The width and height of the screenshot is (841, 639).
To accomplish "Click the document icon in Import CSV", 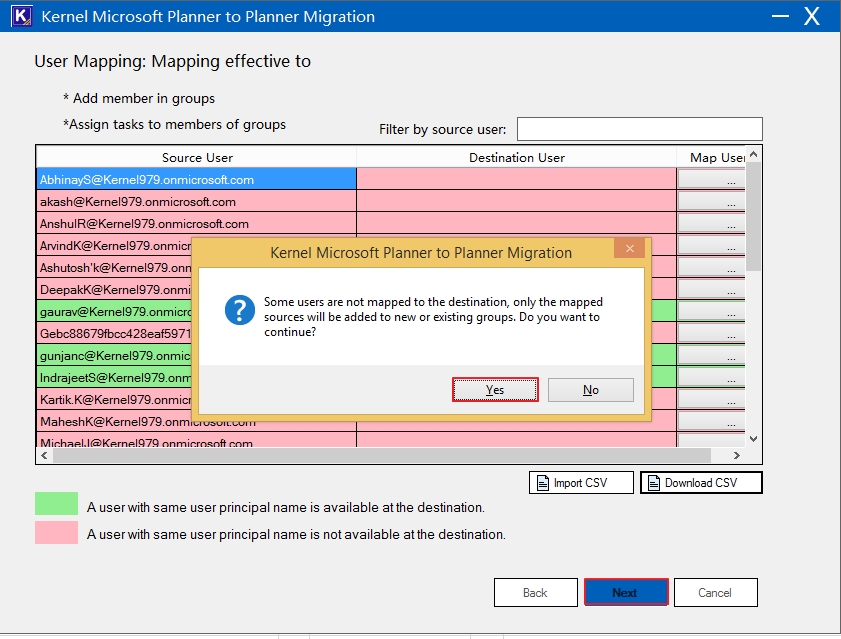I will (x=543, y=483).
